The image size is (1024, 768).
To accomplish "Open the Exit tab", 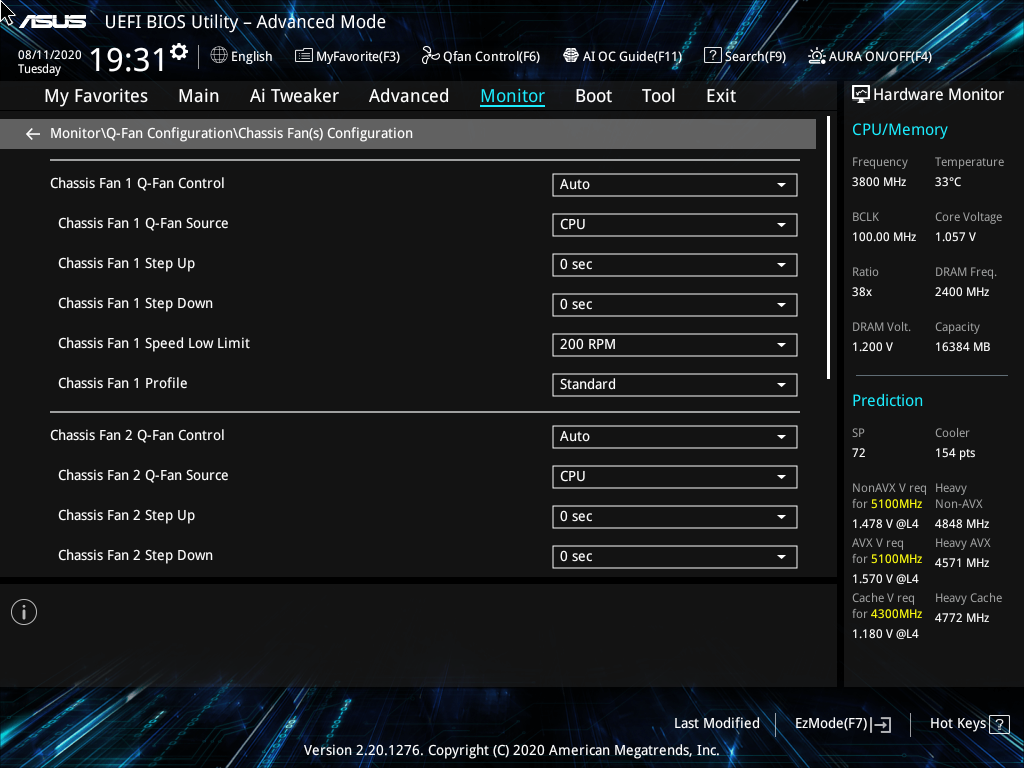I will (x=721, y=96).
